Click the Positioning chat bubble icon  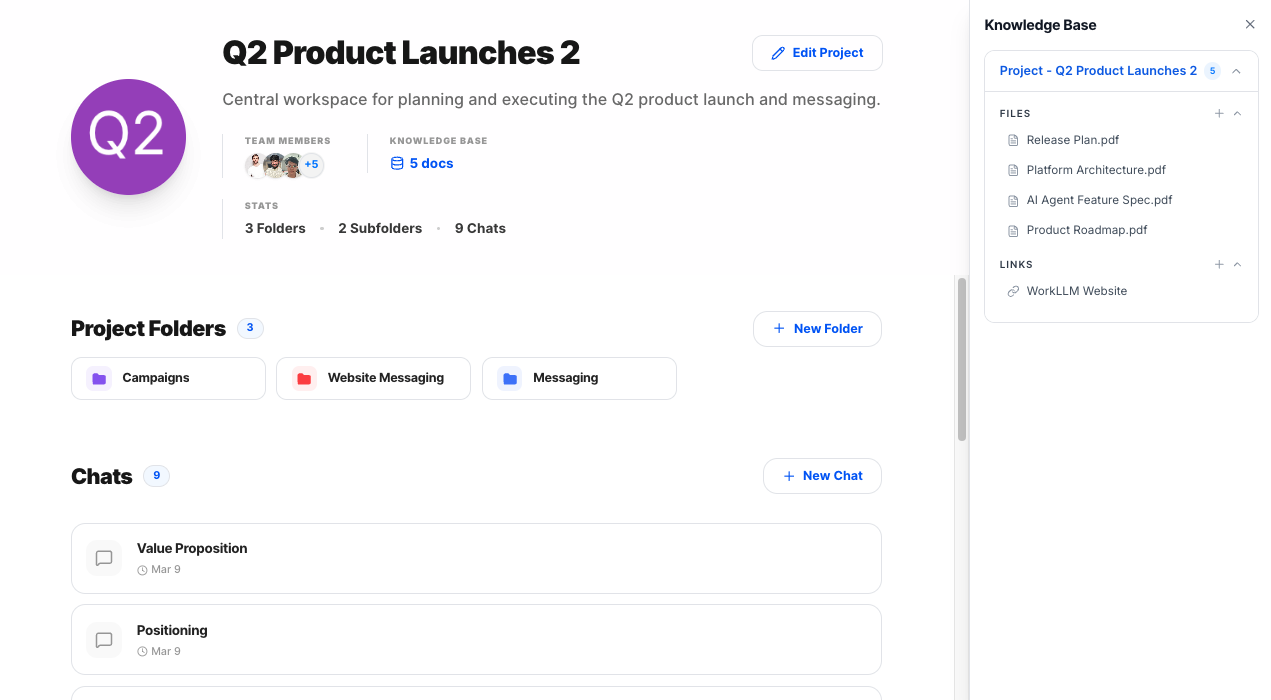104,640
